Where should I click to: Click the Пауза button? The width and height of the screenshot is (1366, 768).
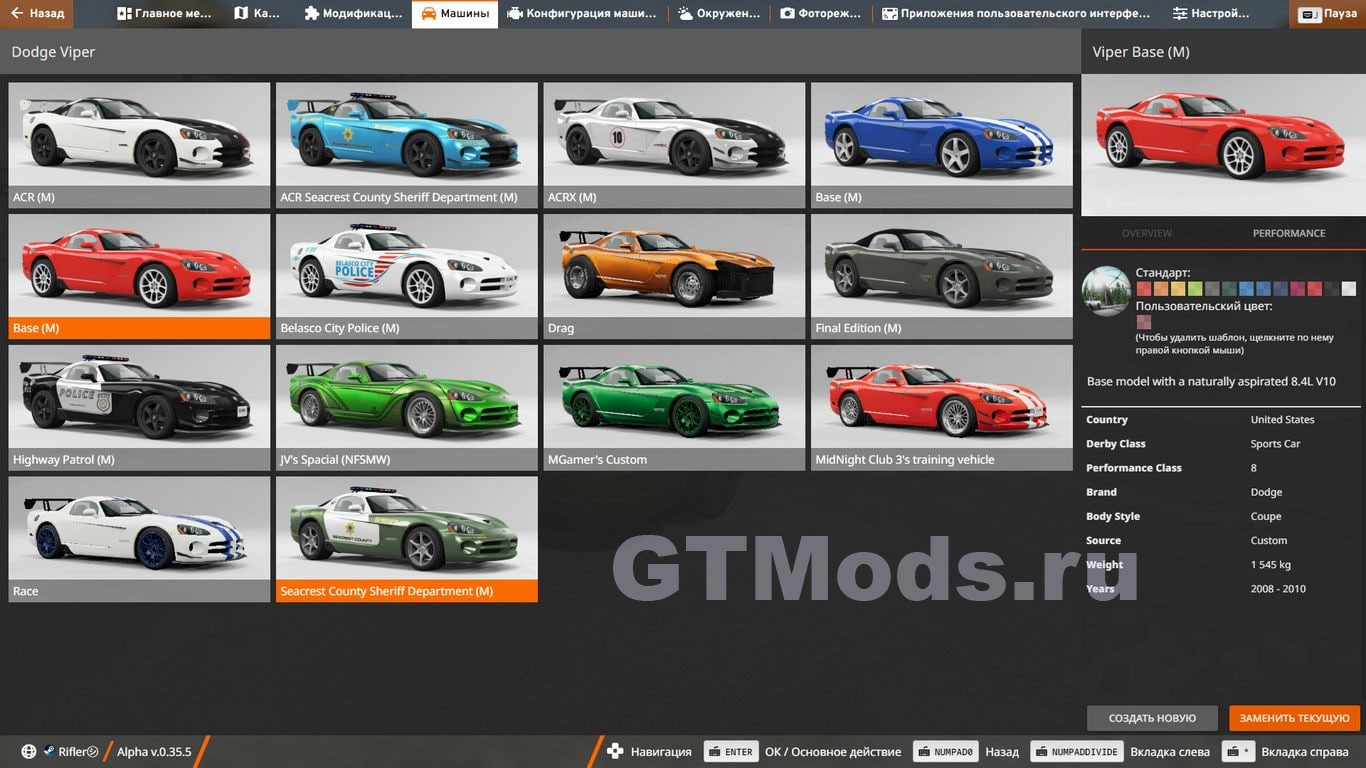pos(1328,14)
